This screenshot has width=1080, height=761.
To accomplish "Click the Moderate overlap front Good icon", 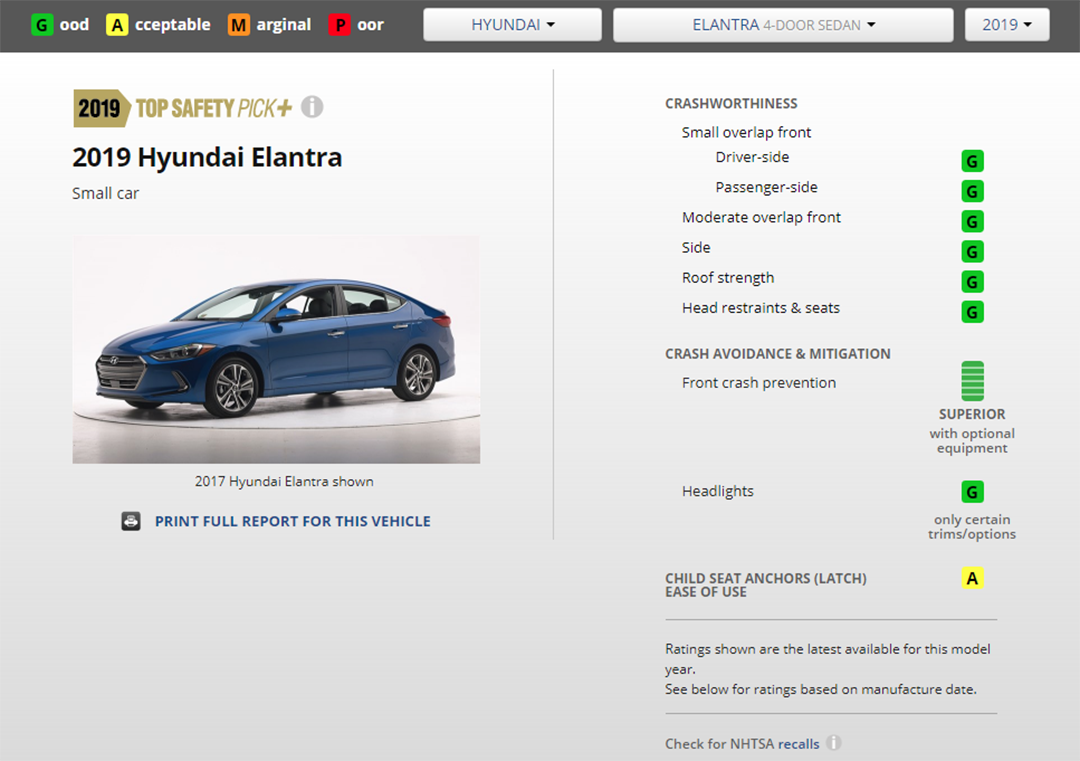I will (x=972, y=221).
